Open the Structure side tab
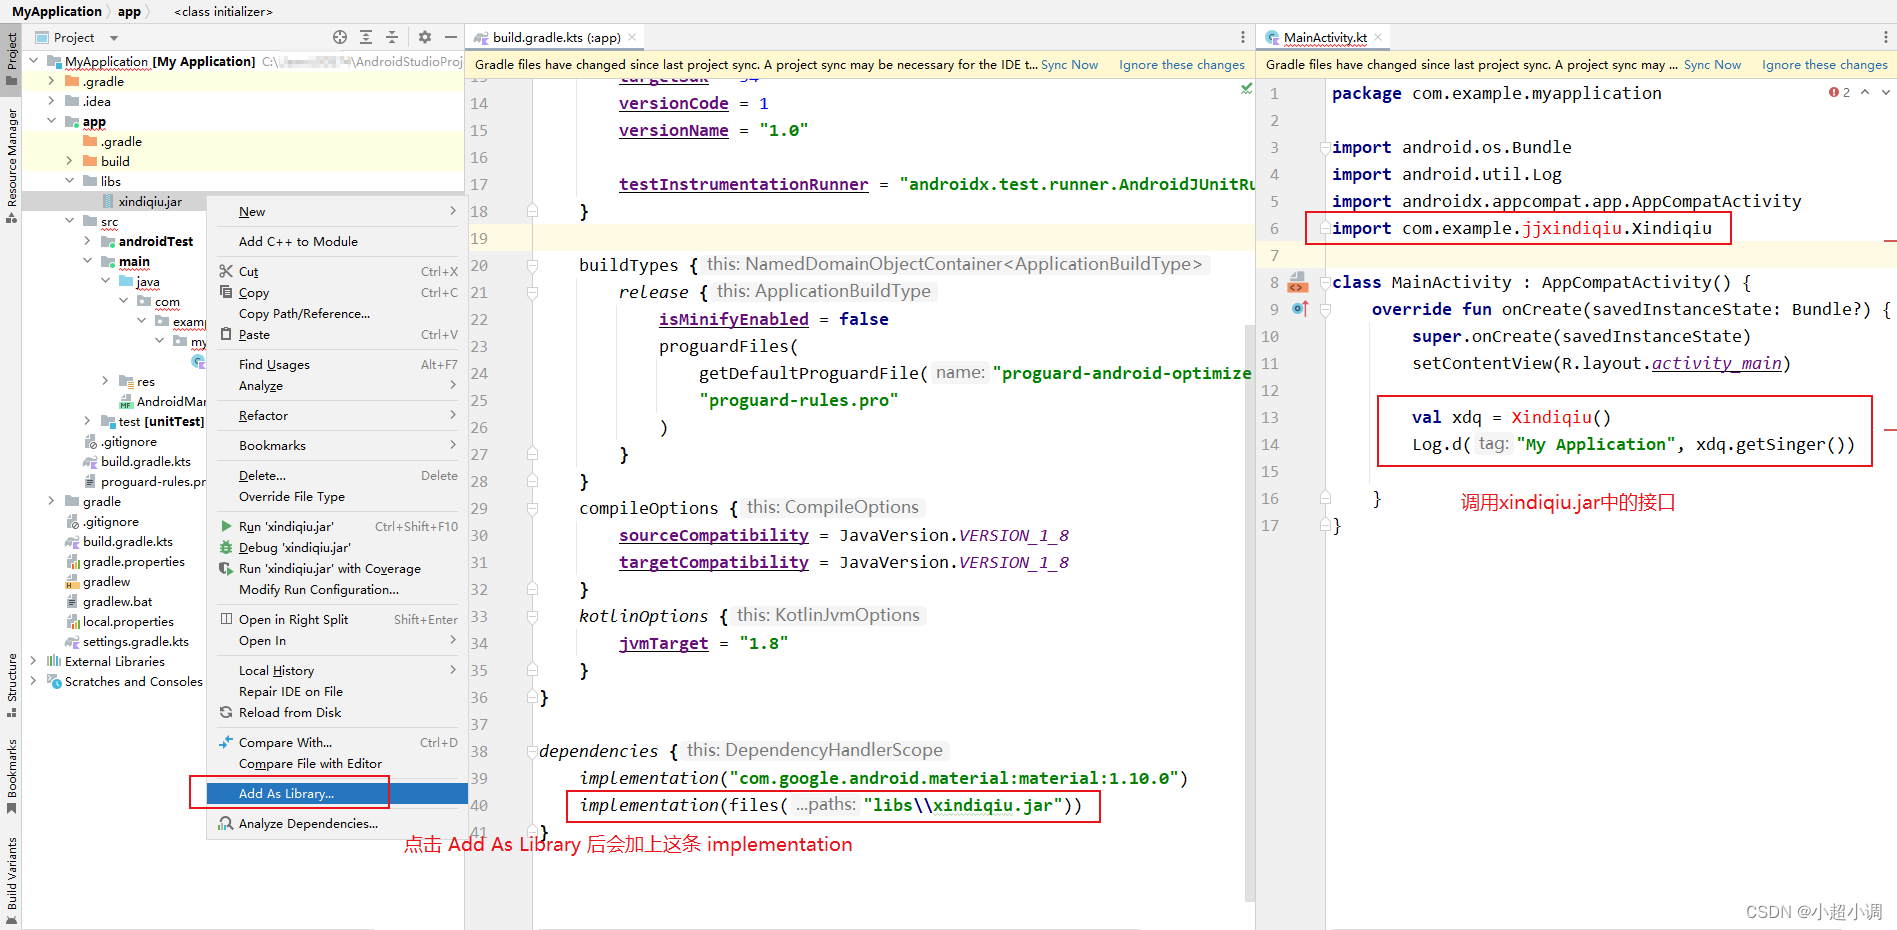This screenshot has width=1897, height=930. pos(12,685)
